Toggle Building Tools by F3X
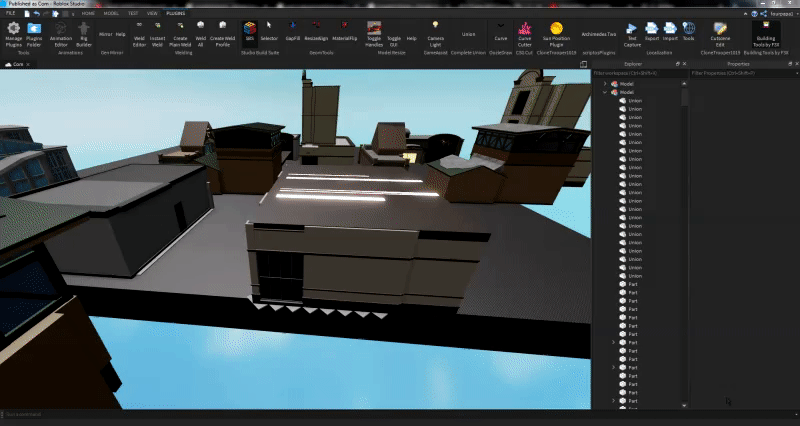Screen dimensions: 800x426 coord(766,34)
